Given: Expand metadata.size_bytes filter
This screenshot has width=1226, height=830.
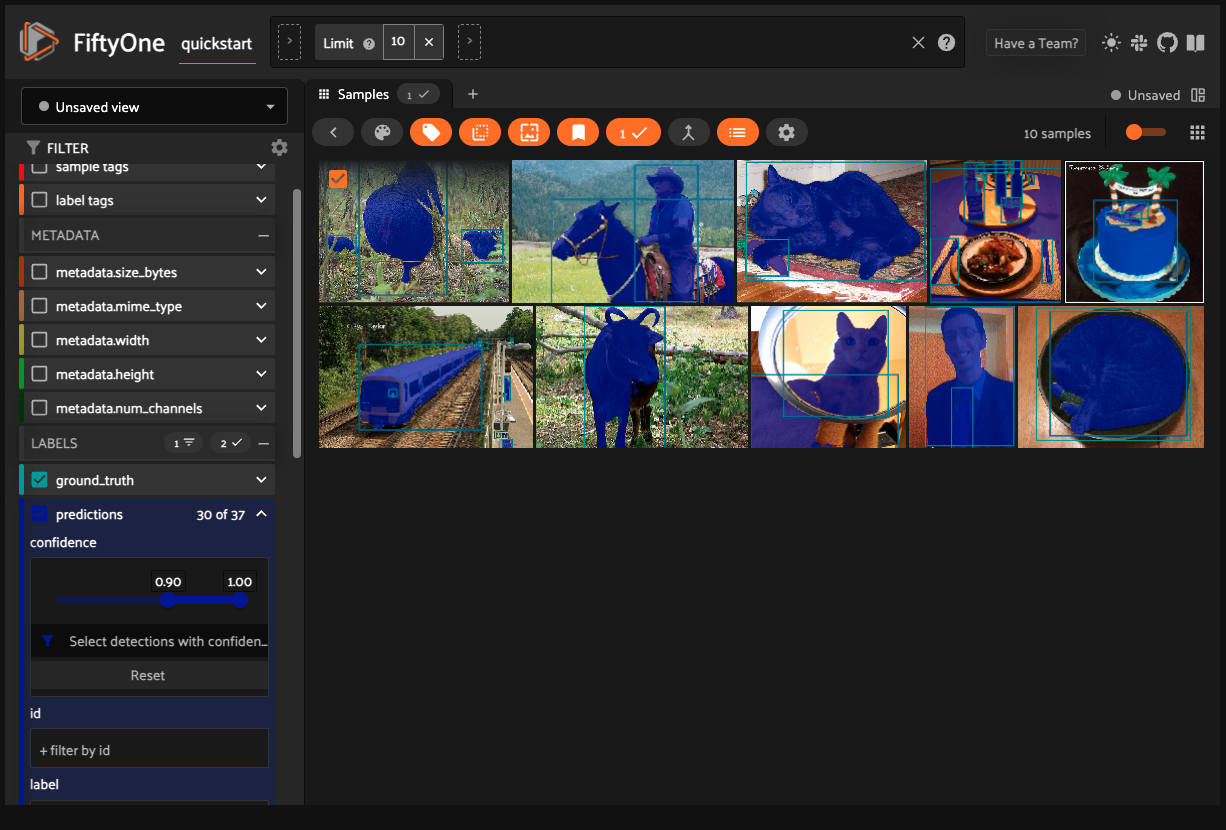Looking at the screenshot, I should [x=261, y=272].
